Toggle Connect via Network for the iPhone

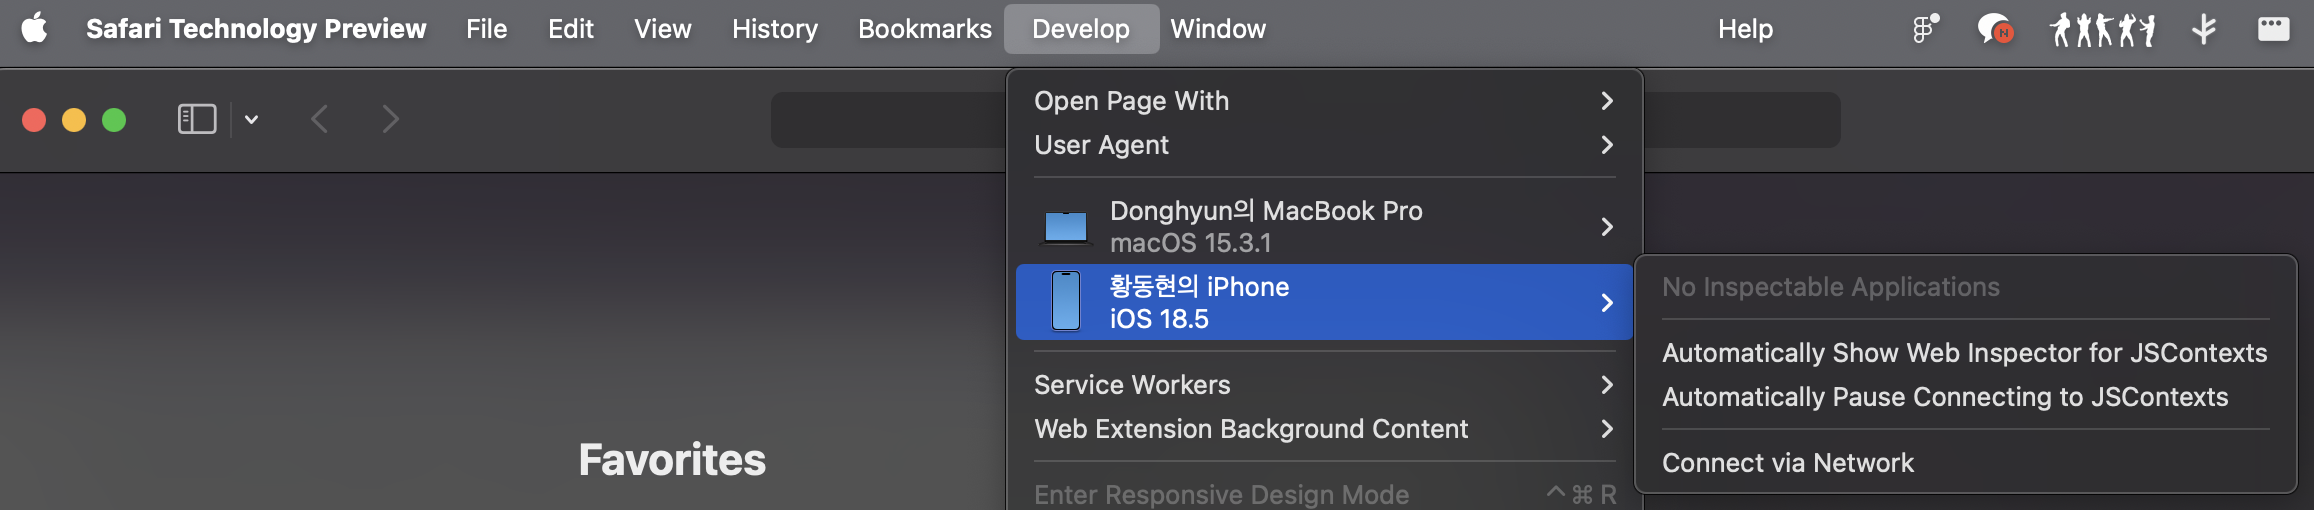[x=1965, y=463]
